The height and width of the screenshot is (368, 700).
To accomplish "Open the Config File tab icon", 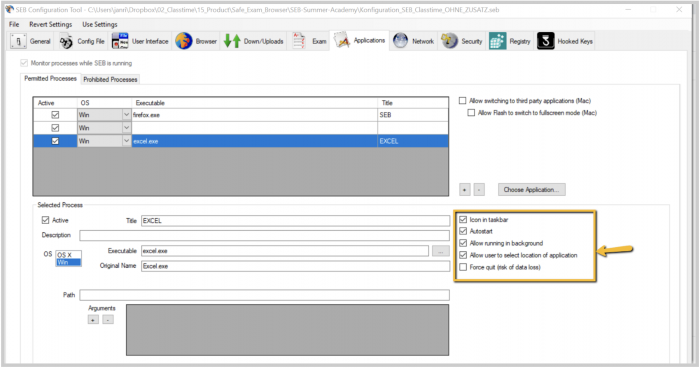I will tap(66, 41).
